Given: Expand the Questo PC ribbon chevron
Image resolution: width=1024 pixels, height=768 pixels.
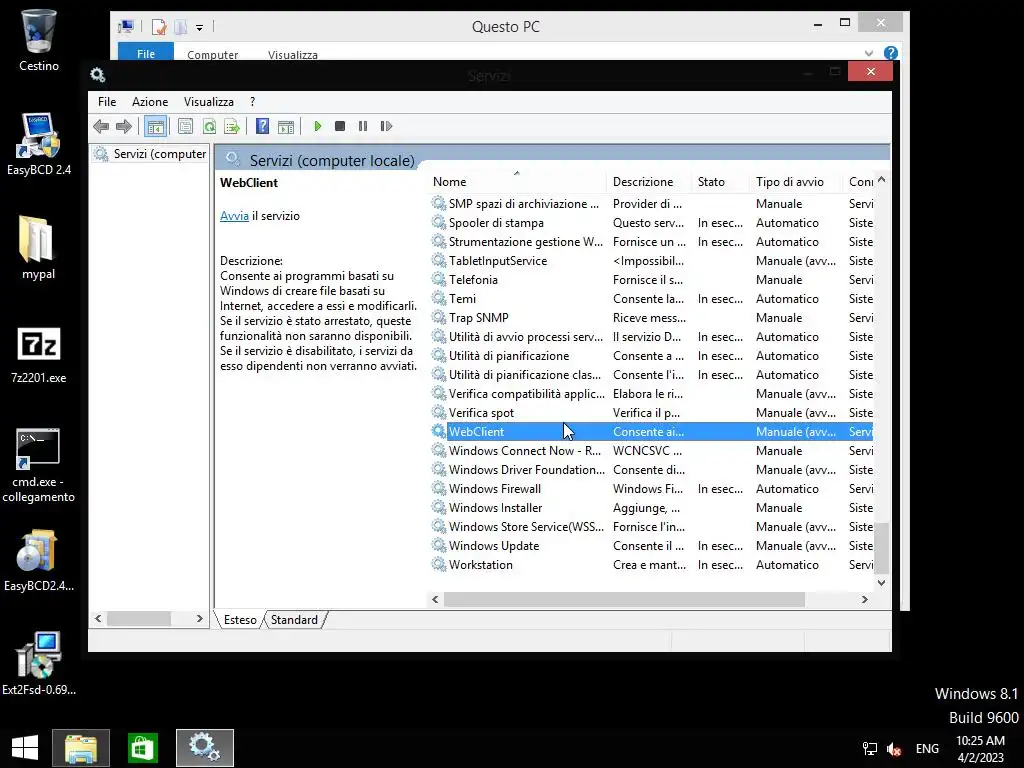Looking at the screenshot, I should point(869,53).
